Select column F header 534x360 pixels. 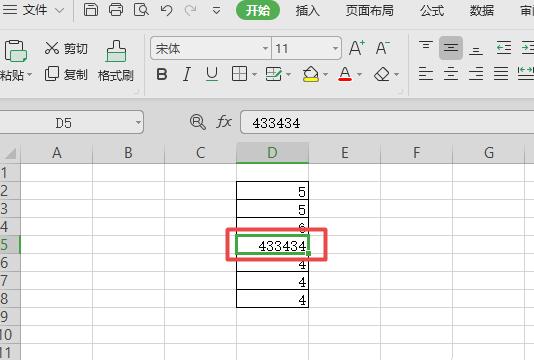click(x=416, y=153)
